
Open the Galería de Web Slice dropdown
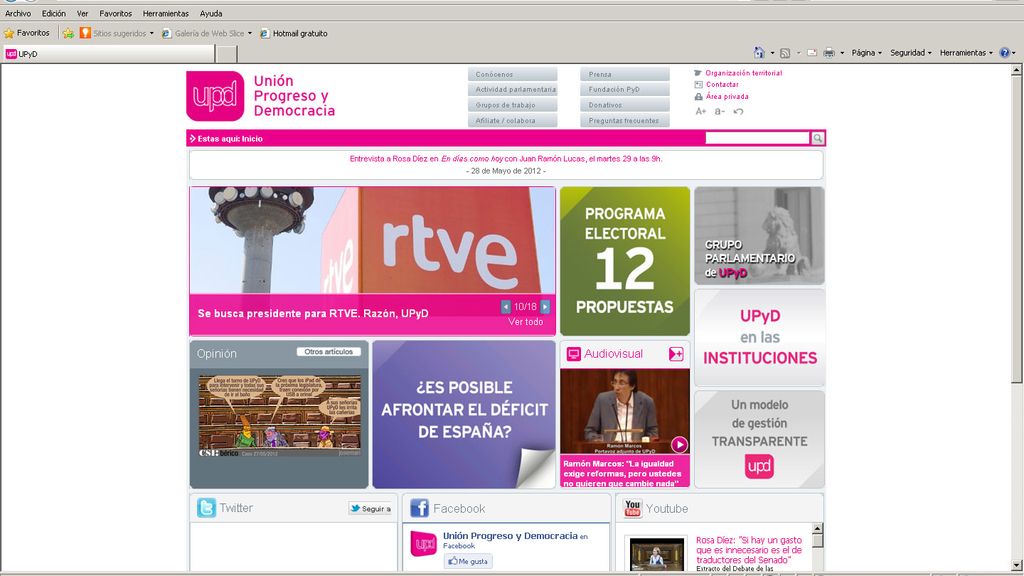click(x=249, y=33)
